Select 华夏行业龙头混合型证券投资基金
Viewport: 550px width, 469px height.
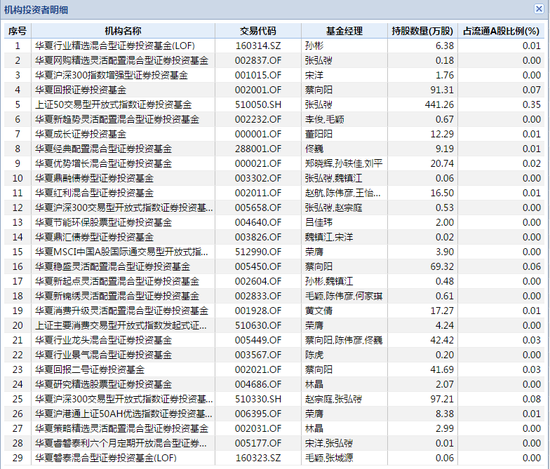[274, 340]
